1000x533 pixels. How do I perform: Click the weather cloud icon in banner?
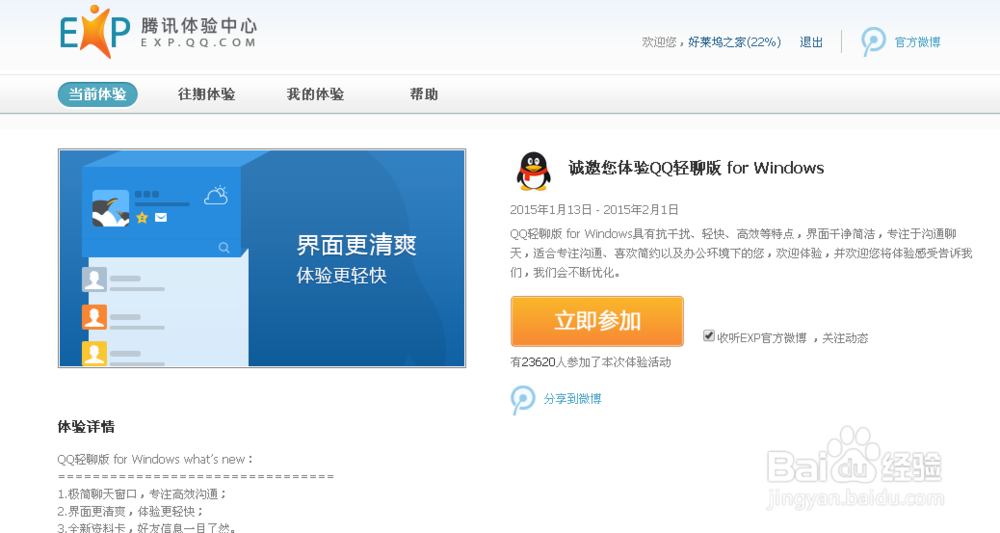click(216, 195)
